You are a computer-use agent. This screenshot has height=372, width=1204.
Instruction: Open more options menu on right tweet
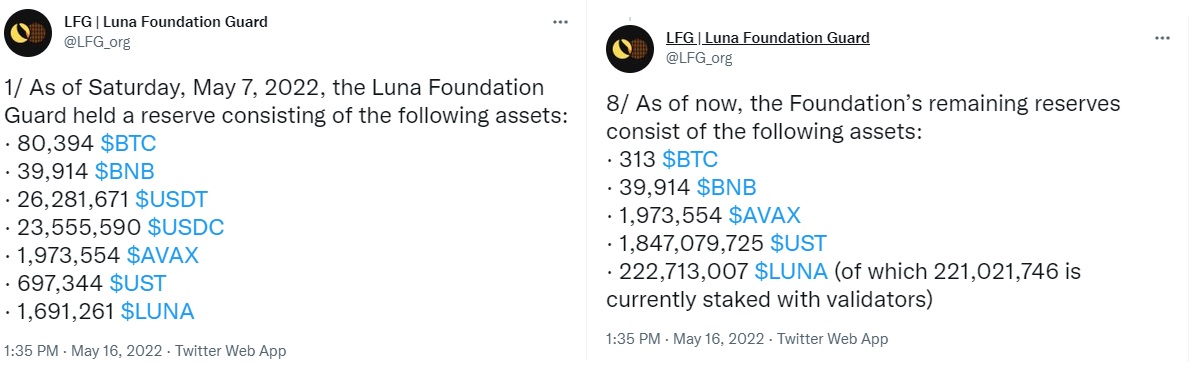pyautogui.click(x=1162, y=38)
